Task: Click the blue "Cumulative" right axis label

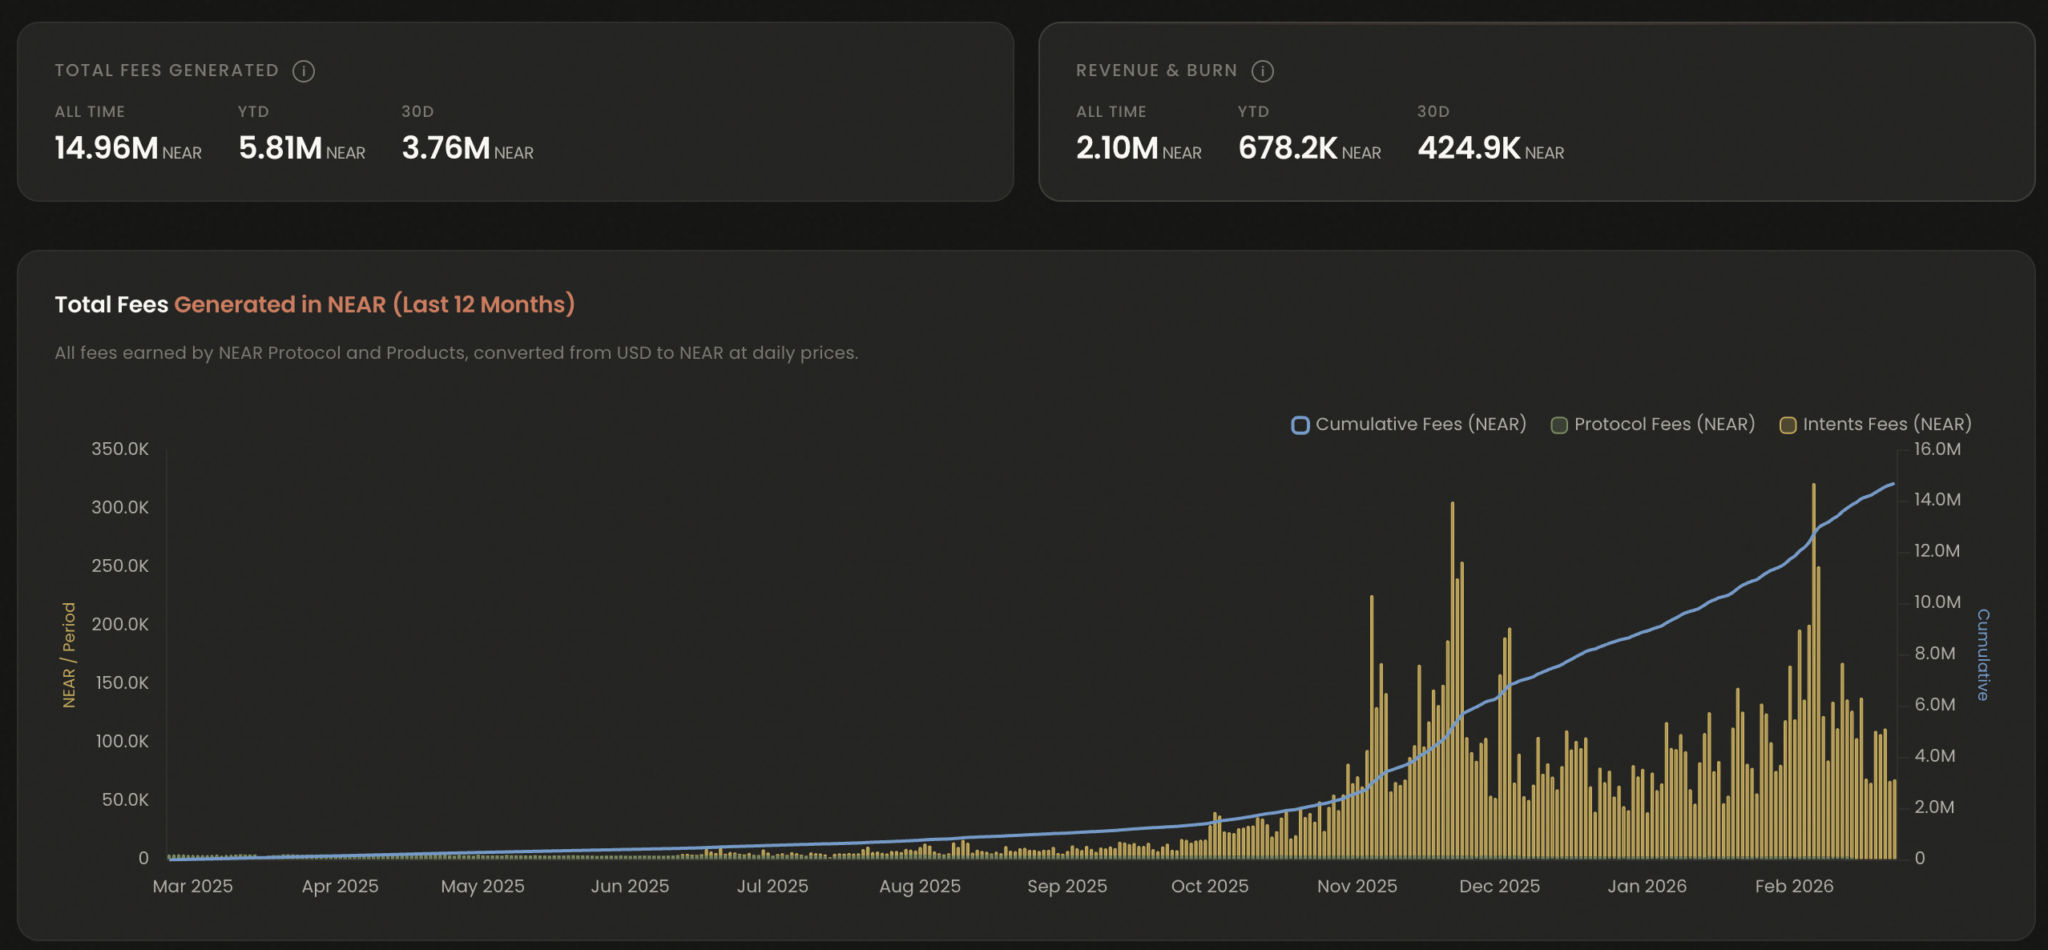Action: tap(1982, 655)
